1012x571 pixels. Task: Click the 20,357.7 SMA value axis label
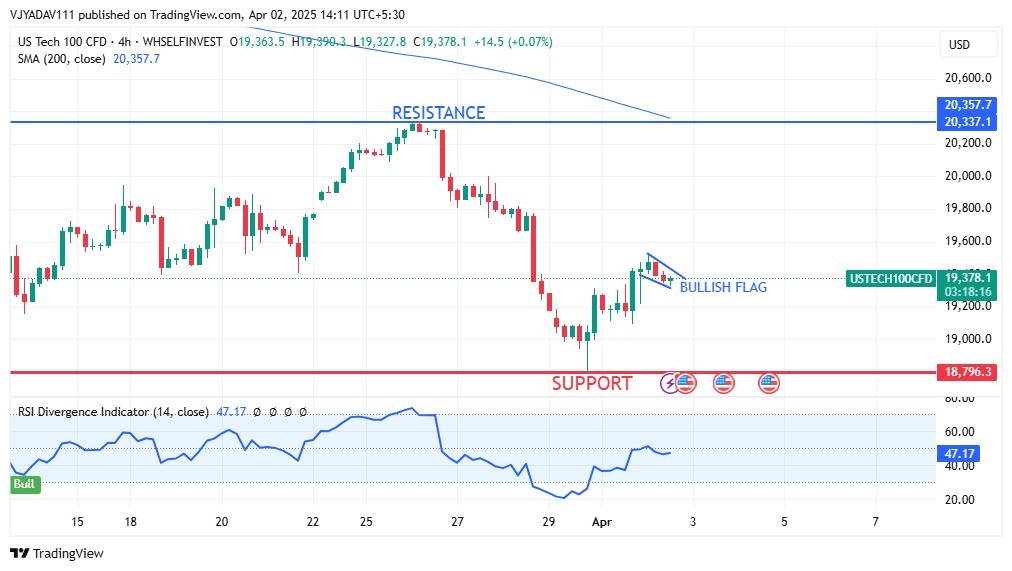[967, 105]
